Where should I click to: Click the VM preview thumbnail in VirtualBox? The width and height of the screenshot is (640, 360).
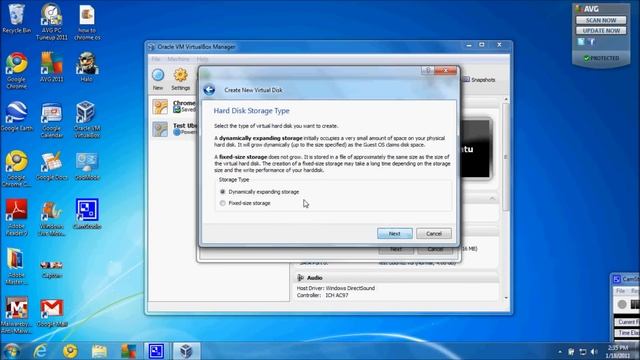click(x=476, y=149)
